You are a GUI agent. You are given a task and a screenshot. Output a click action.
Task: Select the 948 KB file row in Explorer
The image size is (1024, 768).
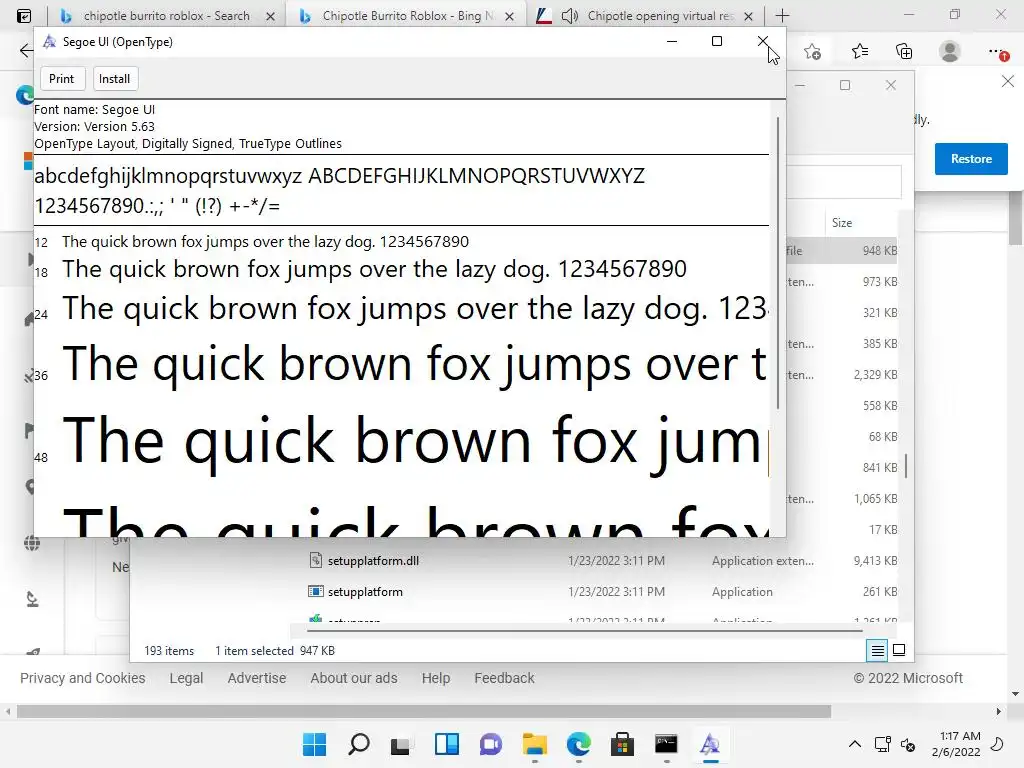coord(842,251)
